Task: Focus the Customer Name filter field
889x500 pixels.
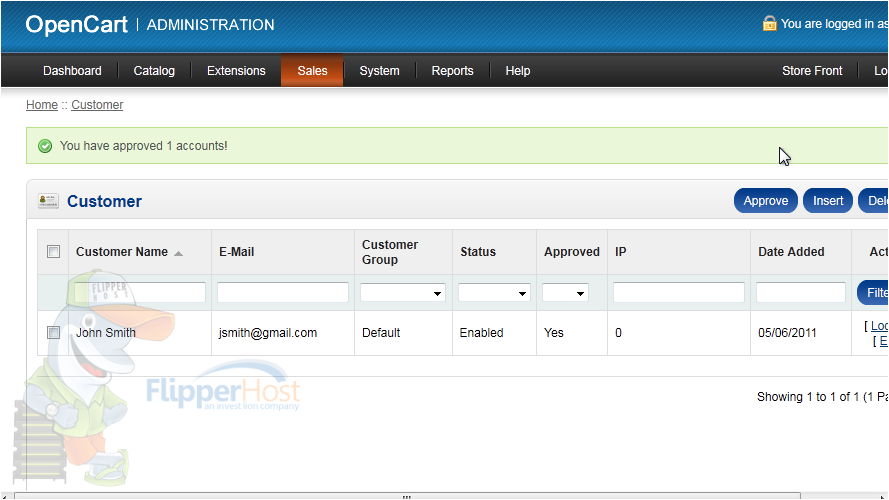Action: pyautogui.click(x=140, y=293)
